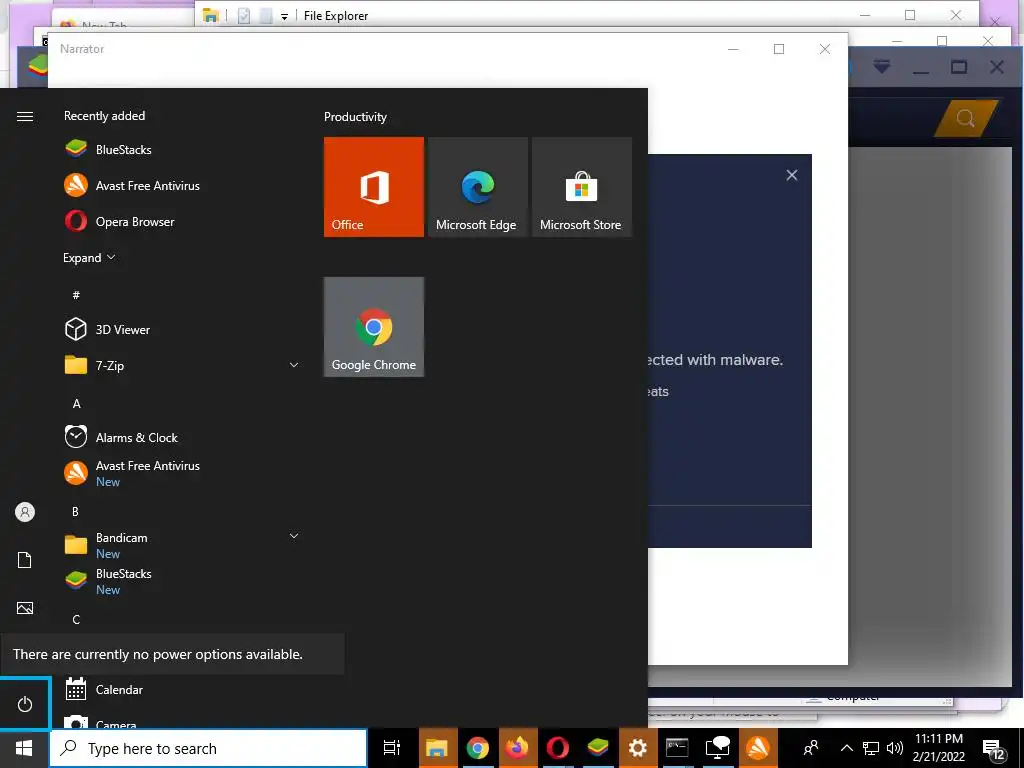Switch to Avast on the taskbar

point(758,748)
